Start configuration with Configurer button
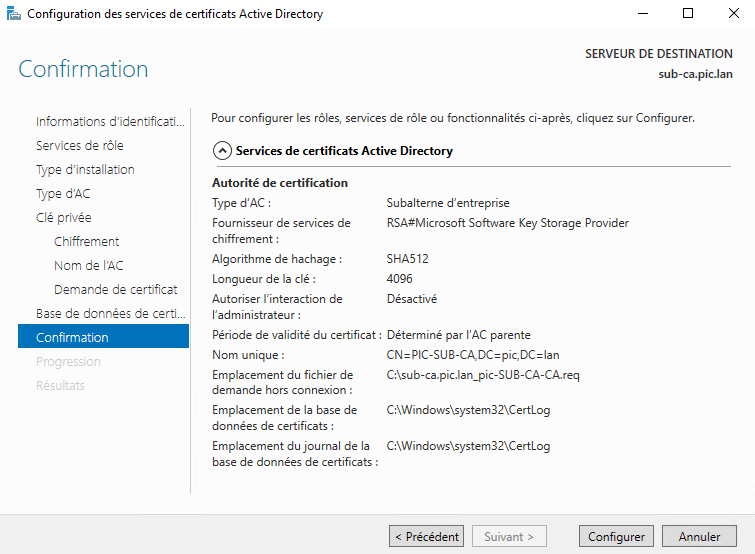Screen dimensions: 755x554 pyautogui.click(x=616, y=536)
